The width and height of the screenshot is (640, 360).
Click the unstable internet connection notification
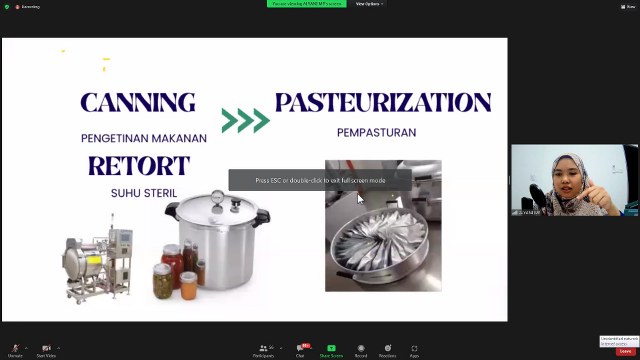(x=619, y=341)
